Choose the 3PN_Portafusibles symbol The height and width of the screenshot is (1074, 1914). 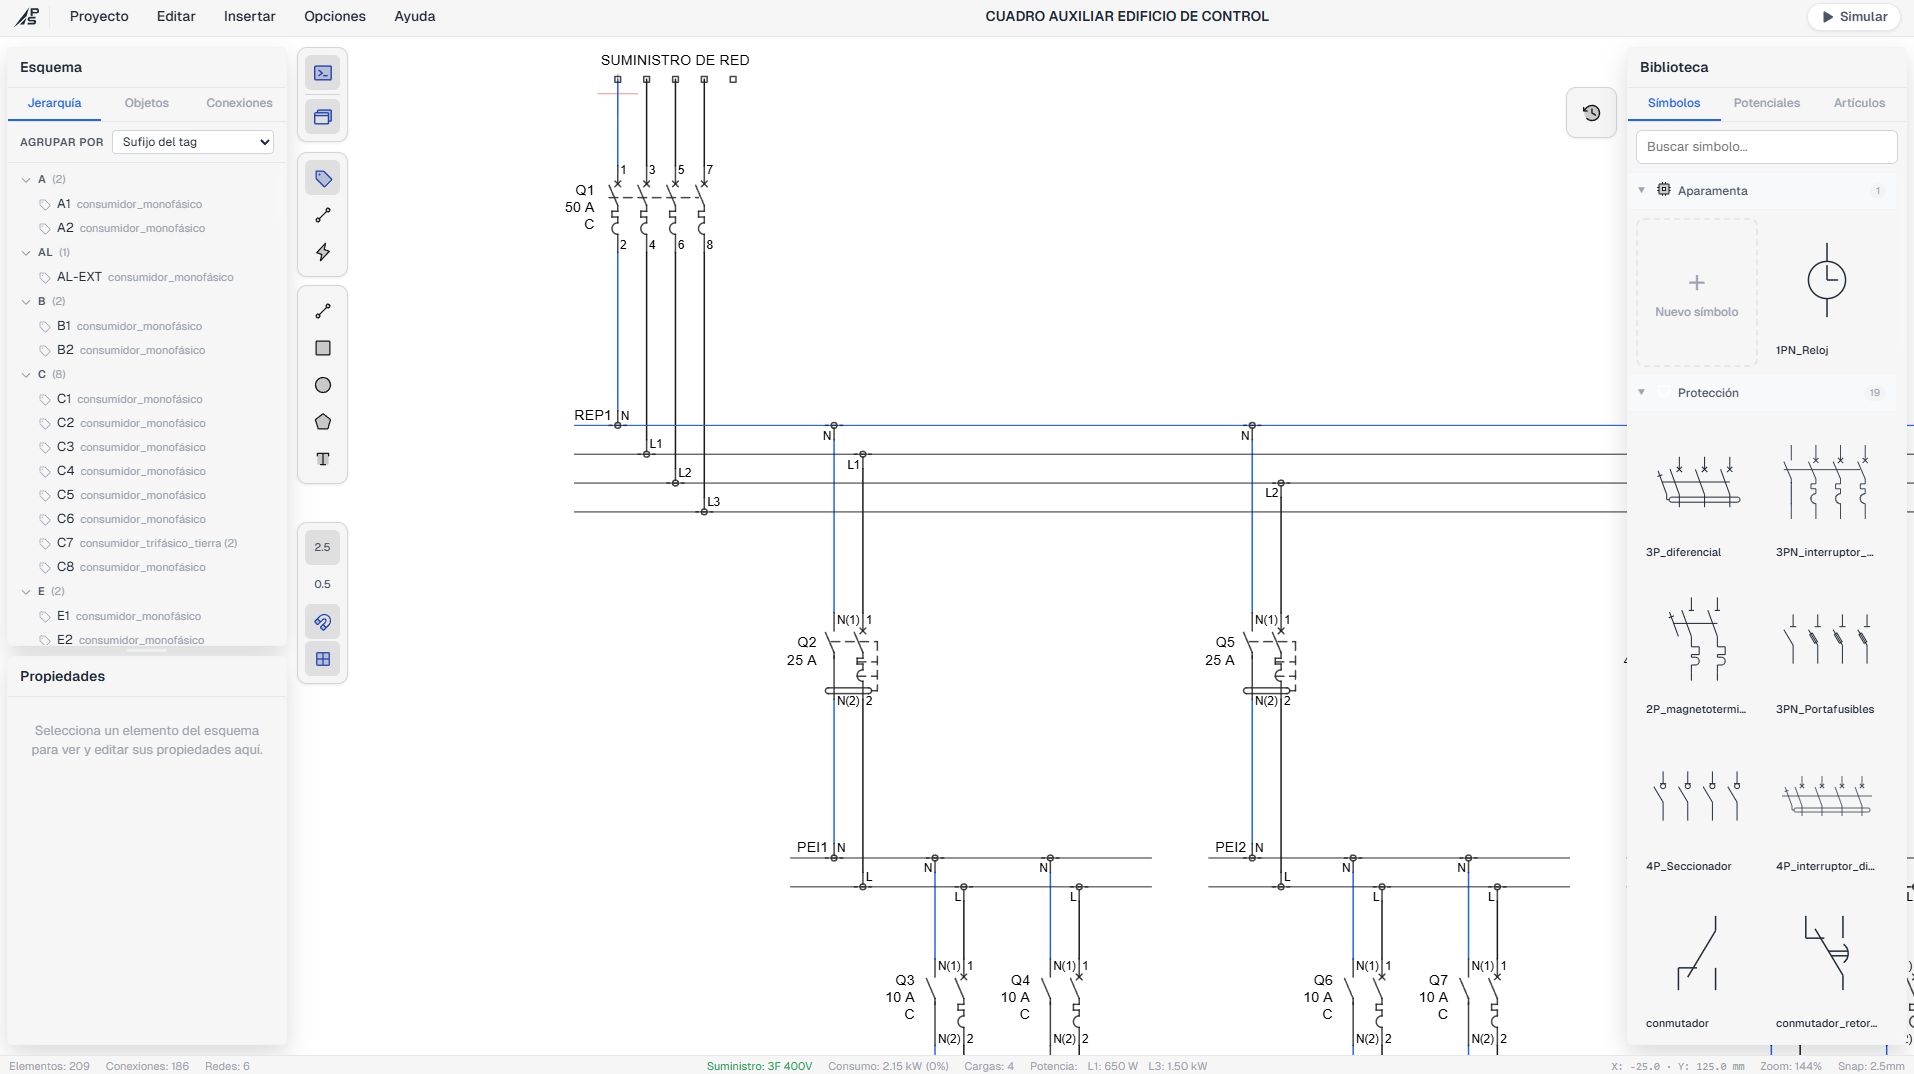tap(1826, 652)
